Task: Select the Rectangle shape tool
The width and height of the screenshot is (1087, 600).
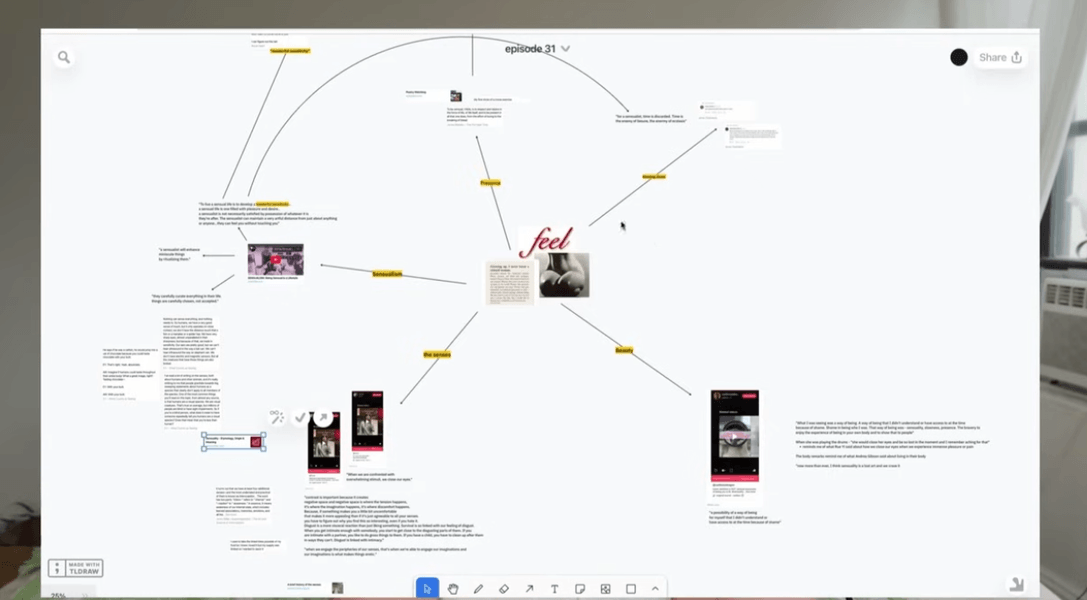Action: [x=631, y=588]
